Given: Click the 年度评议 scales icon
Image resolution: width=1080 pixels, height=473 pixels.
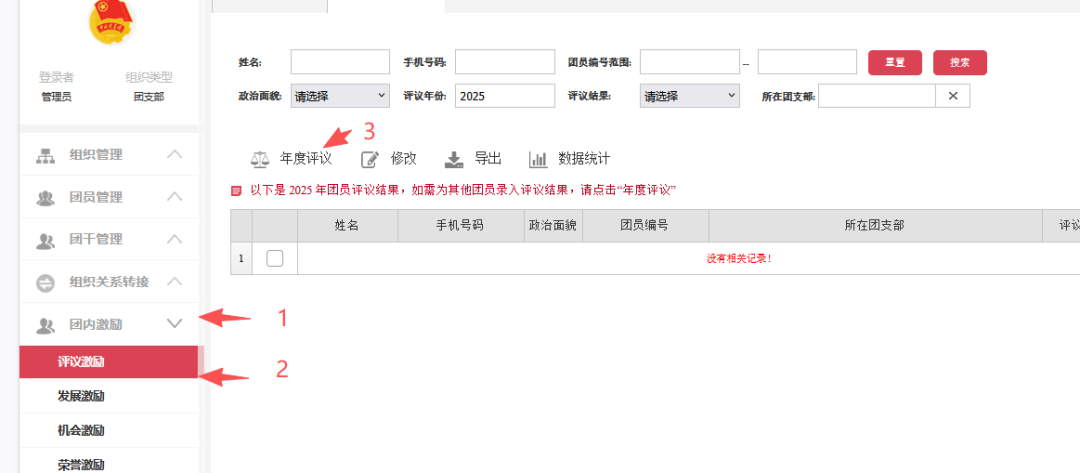Looking at the screenshot, I should pos(260,159).
